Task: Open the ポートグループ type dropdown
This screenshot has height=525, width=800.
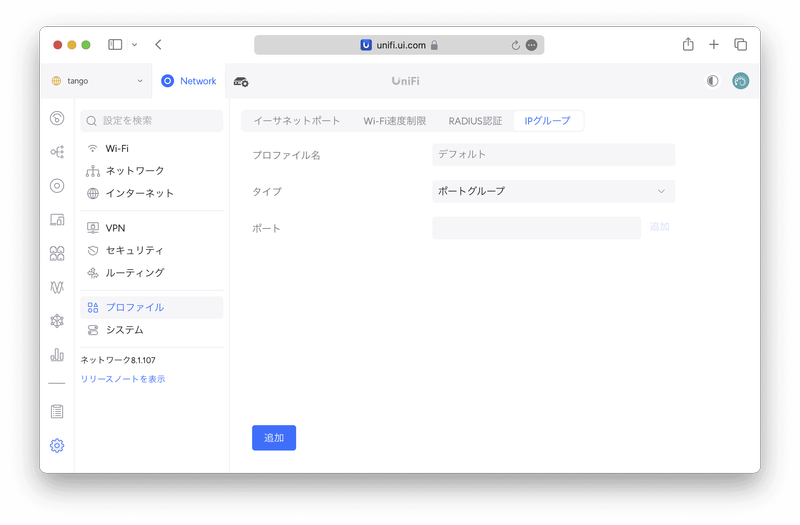Action: click(x=553, y=191)
